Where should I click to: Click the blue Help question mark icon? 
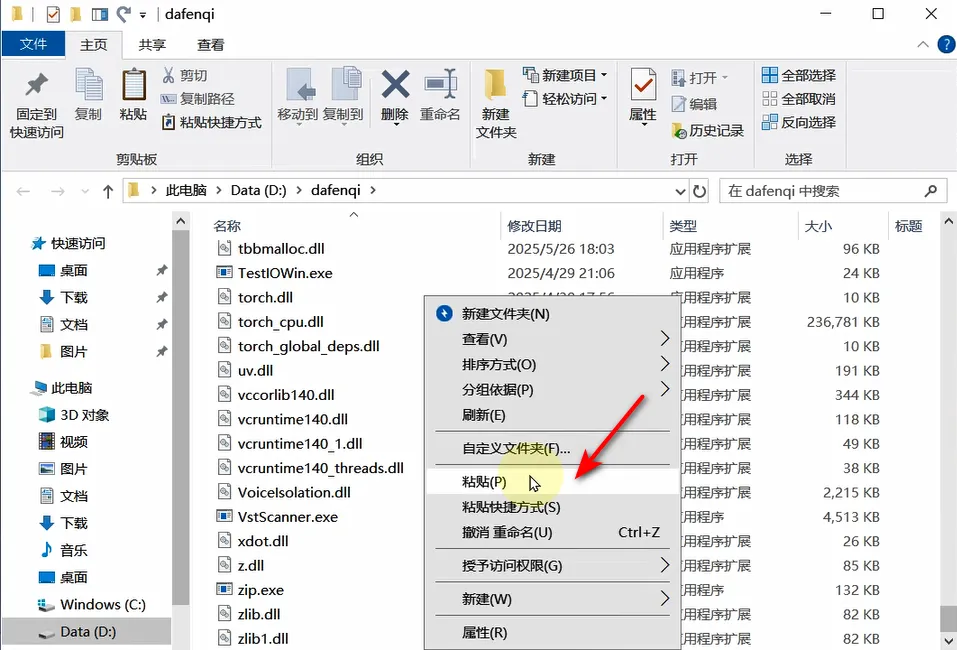coord(946,45)
